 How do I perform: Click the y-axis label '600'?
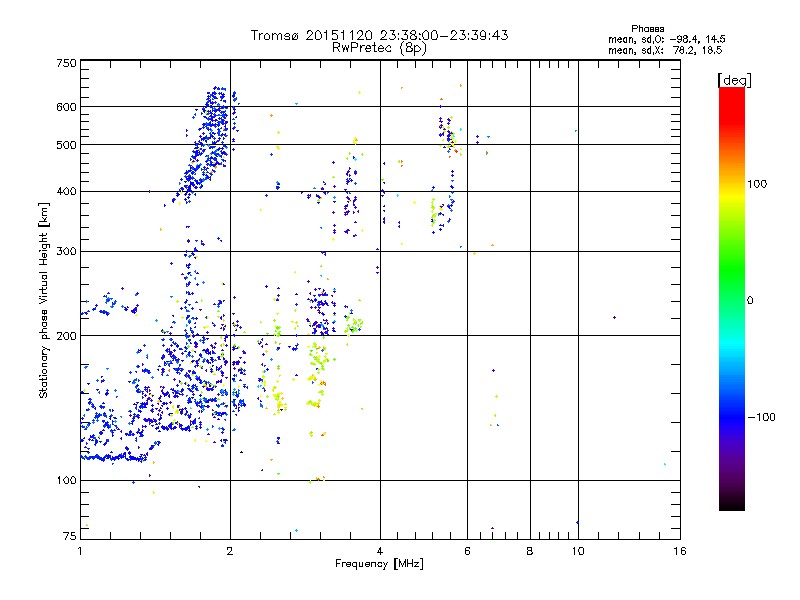point(67,107)
